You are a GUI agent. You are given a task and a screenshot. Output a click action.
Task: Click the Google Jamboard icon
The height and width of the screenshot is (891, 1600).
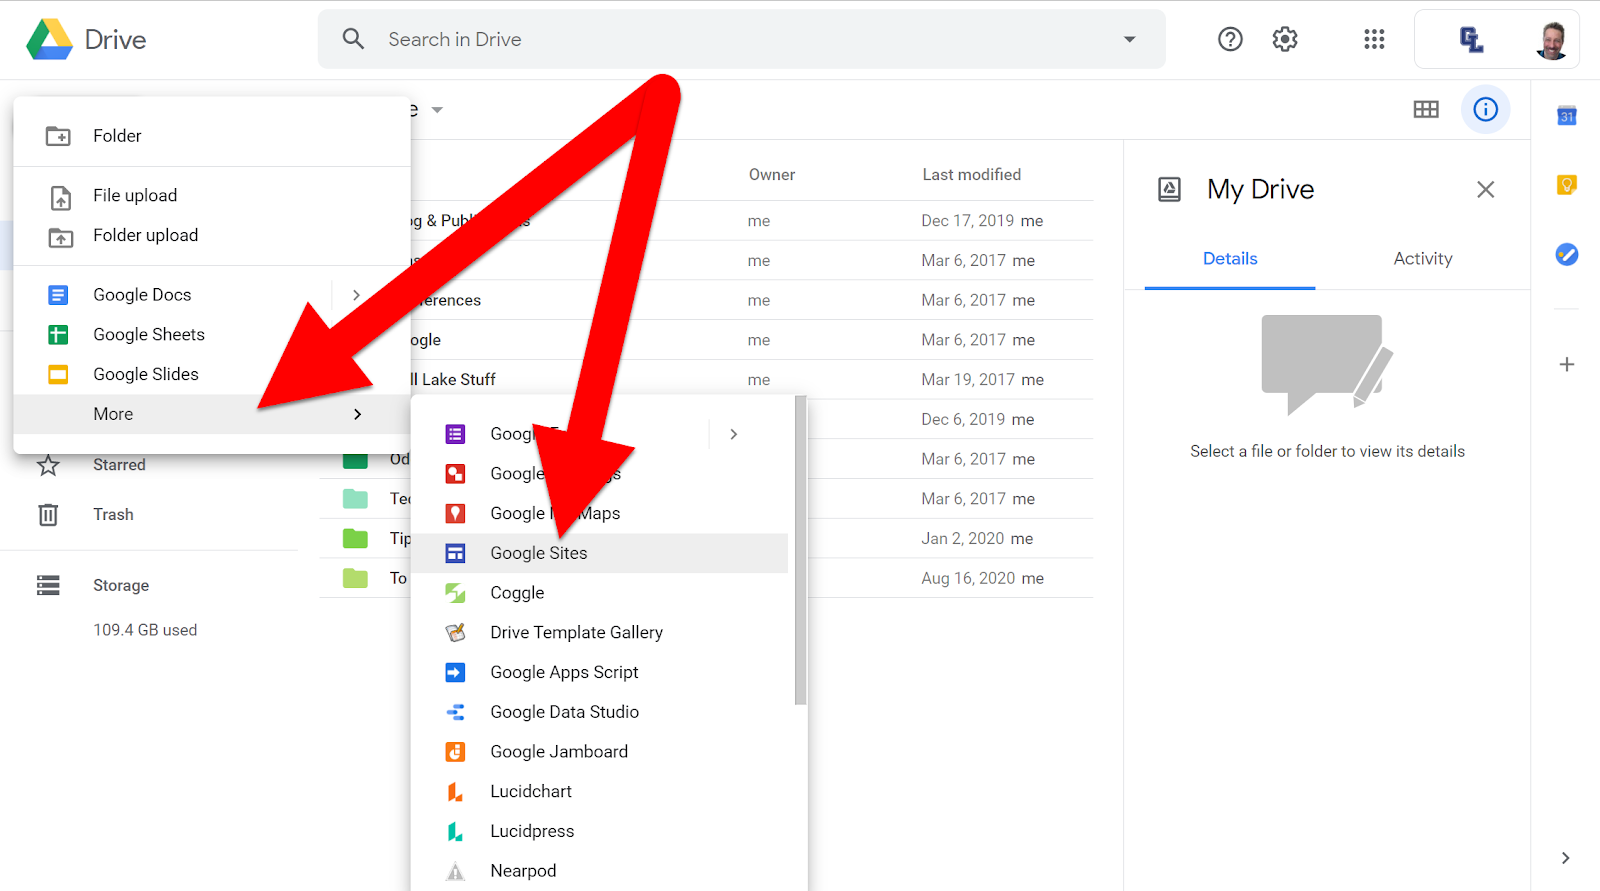[455, 752]
